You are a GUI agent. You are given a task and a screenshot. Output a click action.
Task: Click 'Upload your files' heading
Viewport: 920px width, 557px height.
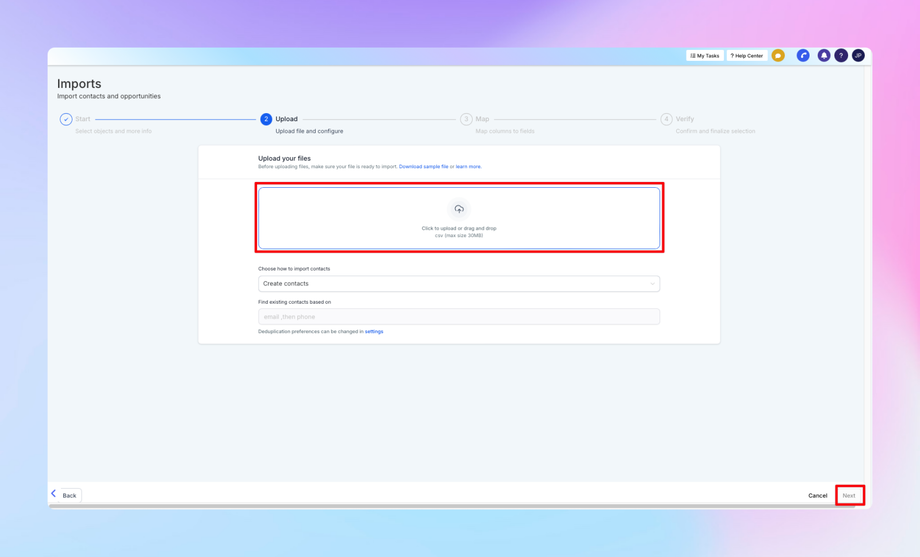coord(285,158)
